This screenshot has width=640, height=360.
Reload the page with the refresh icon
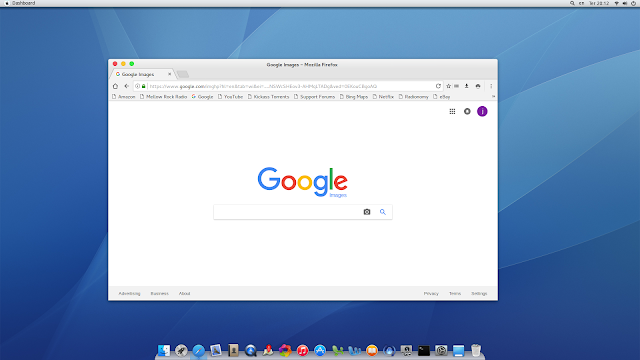pyautogui.click(x=438, y=86)
